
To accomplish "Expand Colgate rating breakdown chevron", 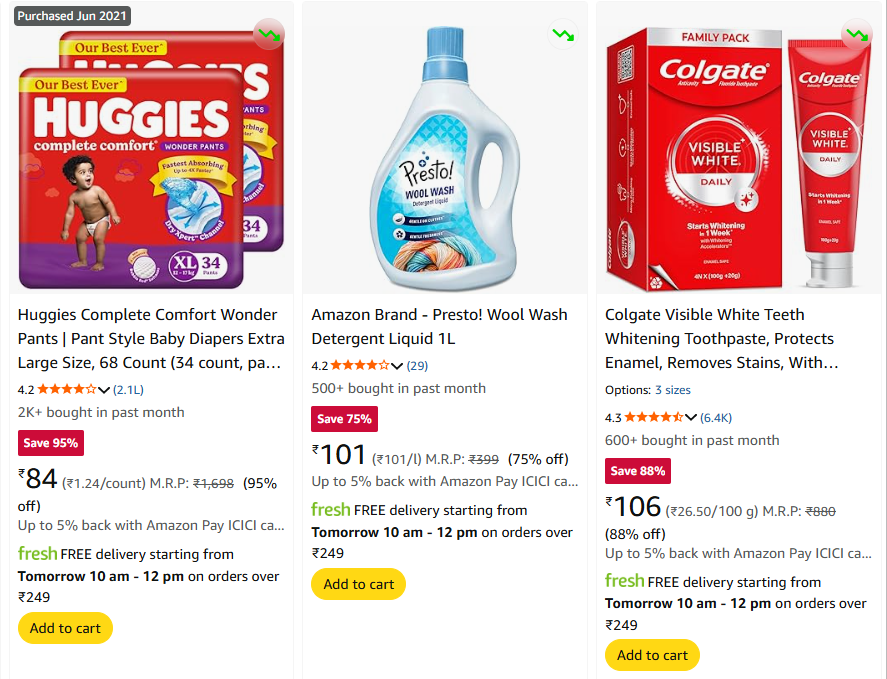I will pyautogui.click(x=691, y=418).
